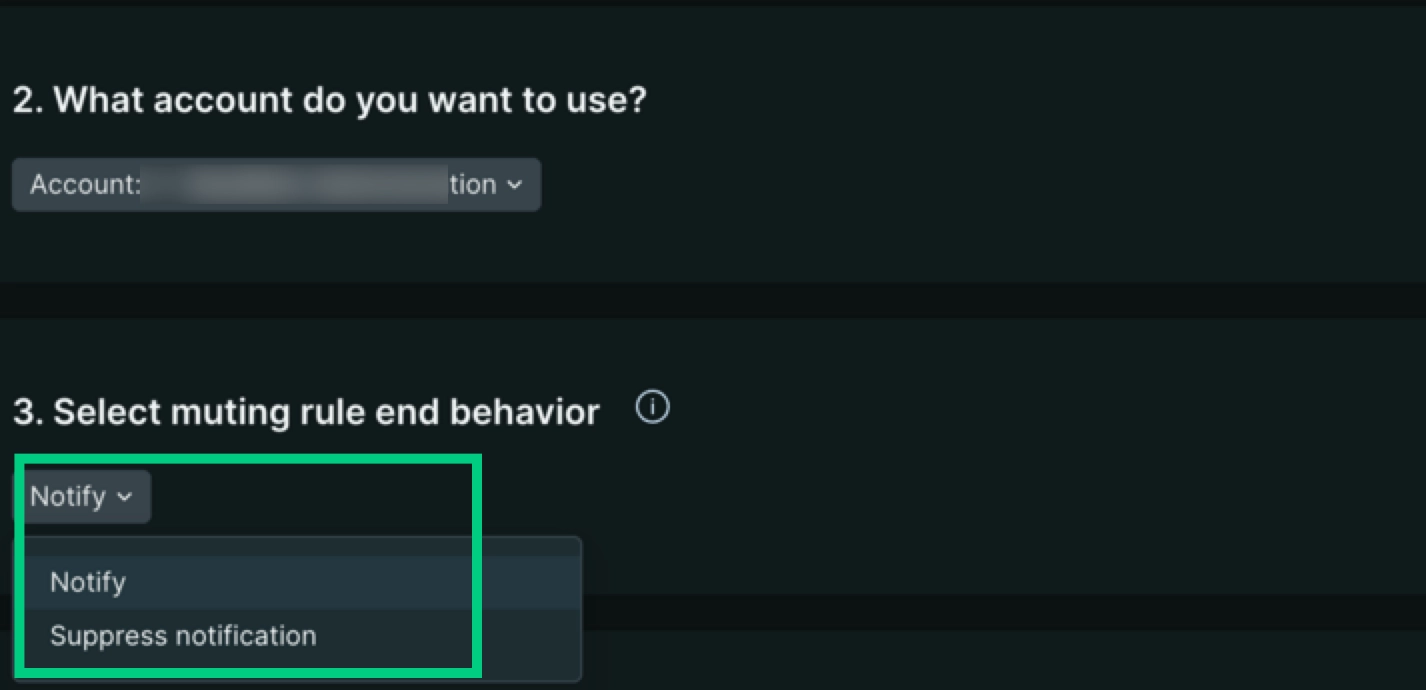Click the Account button showing the account name
1426x690 pixels.
tap(276, 184)
